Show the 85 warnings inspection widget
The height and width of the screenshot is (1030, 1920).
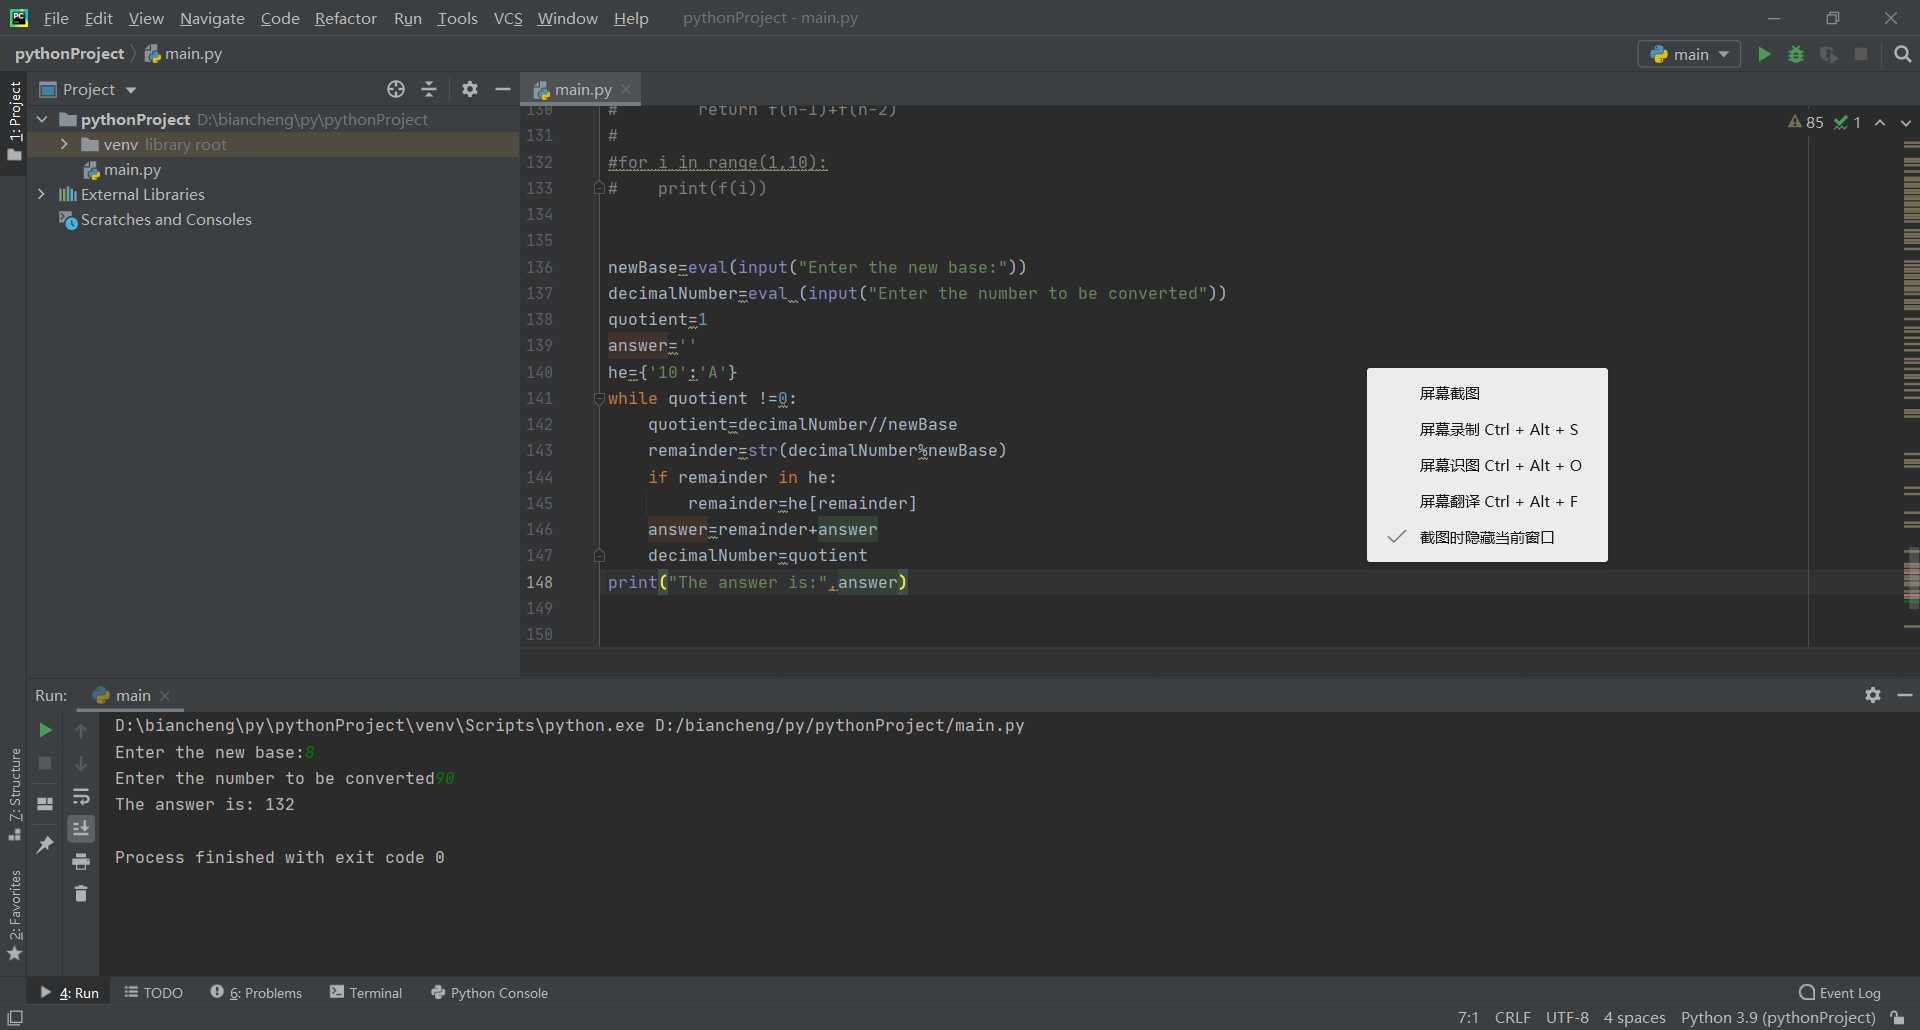click(x=1806, y=122)
